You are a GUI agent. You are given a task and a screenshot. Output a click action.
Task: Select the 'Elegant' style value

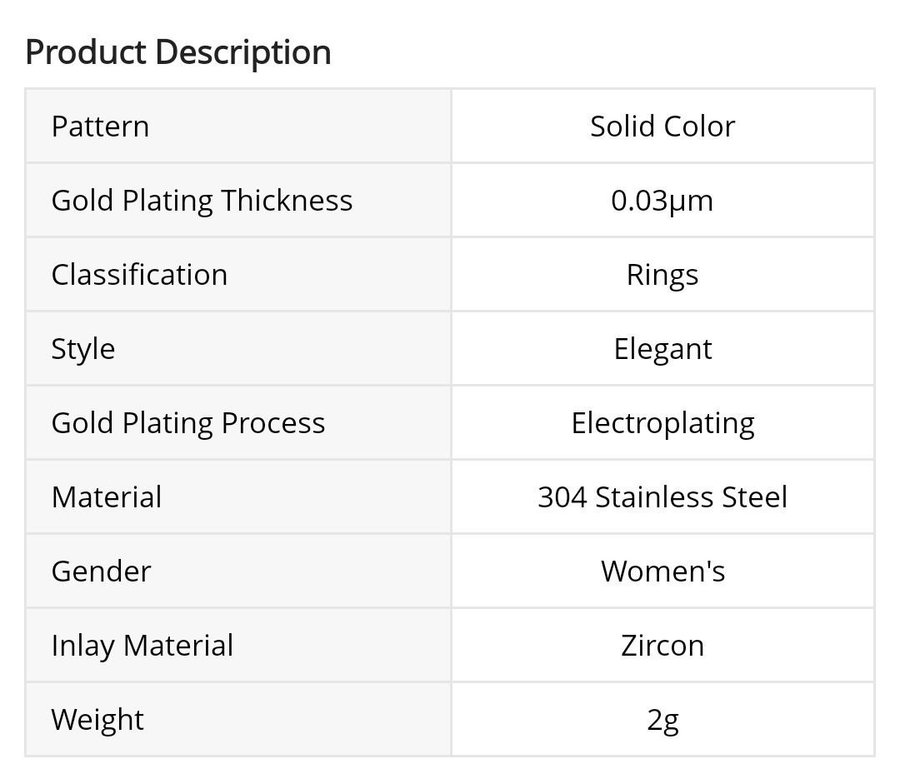(x=662, y=348)
